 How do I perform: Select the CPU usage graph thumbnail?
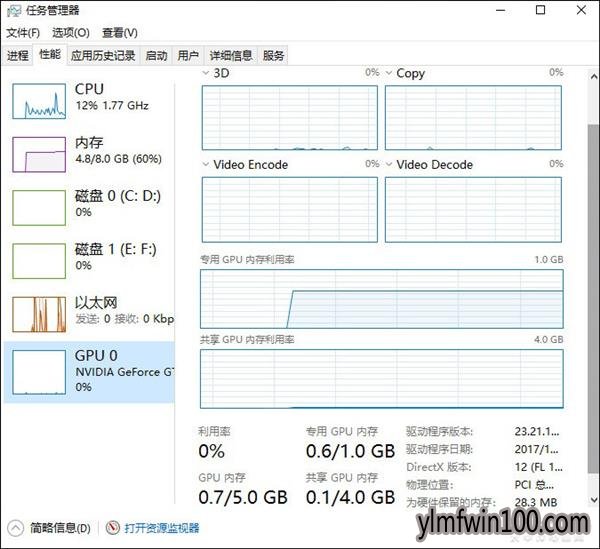click(39, 101)
